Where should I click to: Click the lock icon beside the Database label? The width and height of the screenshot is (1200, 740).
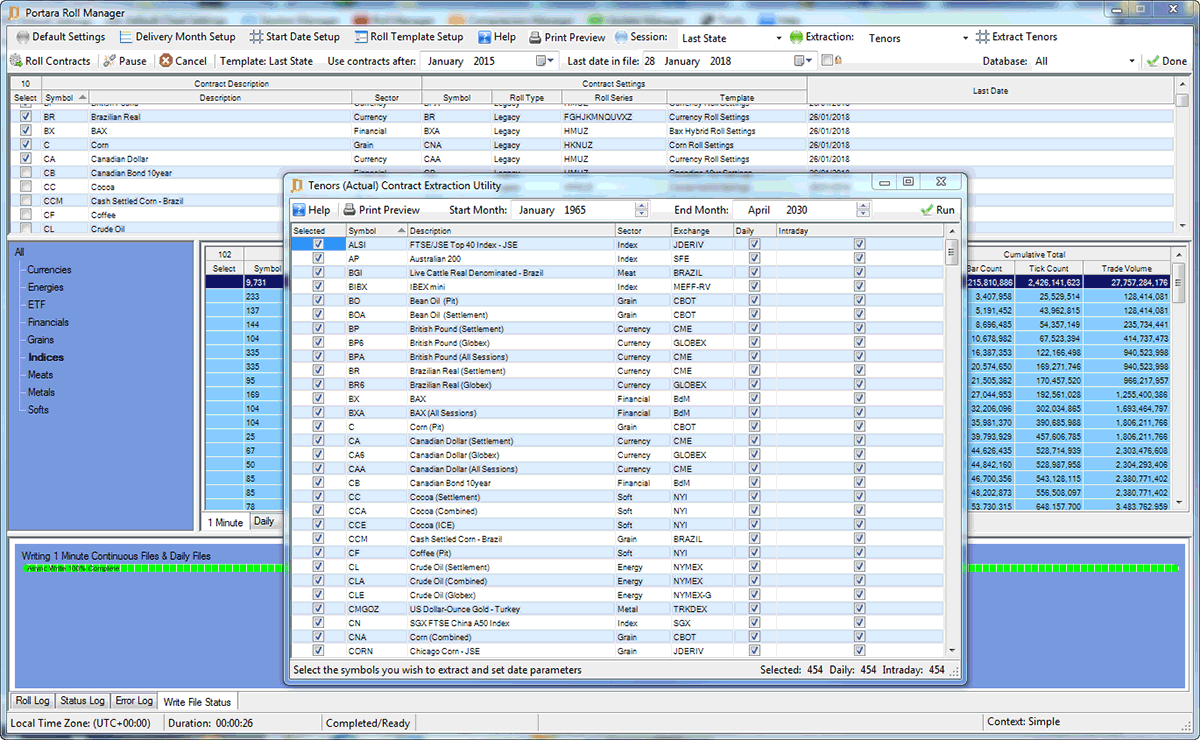click(837, 61)
